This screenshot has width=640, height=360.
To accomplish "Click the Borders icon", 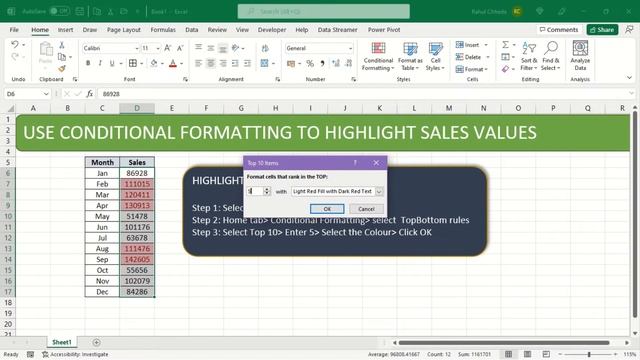I will tap(133, 63).
